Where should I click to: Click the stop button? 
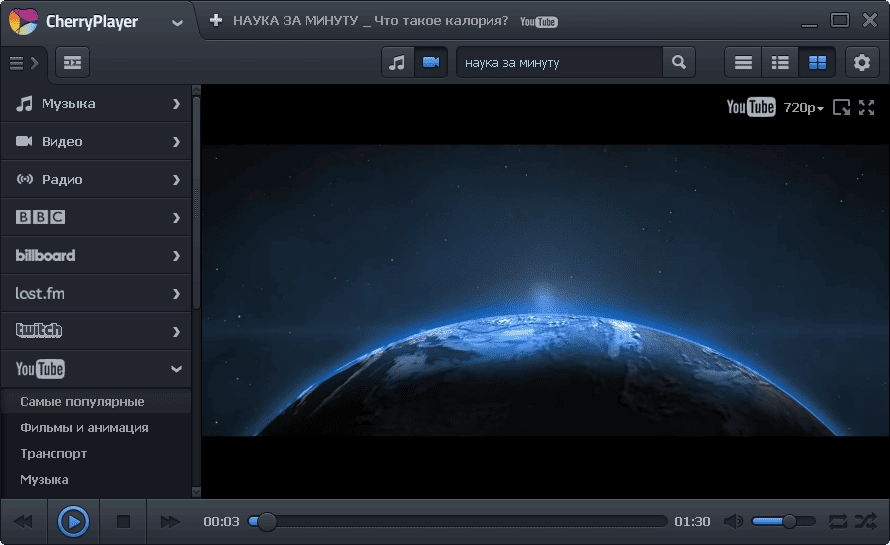pos(123,521)
